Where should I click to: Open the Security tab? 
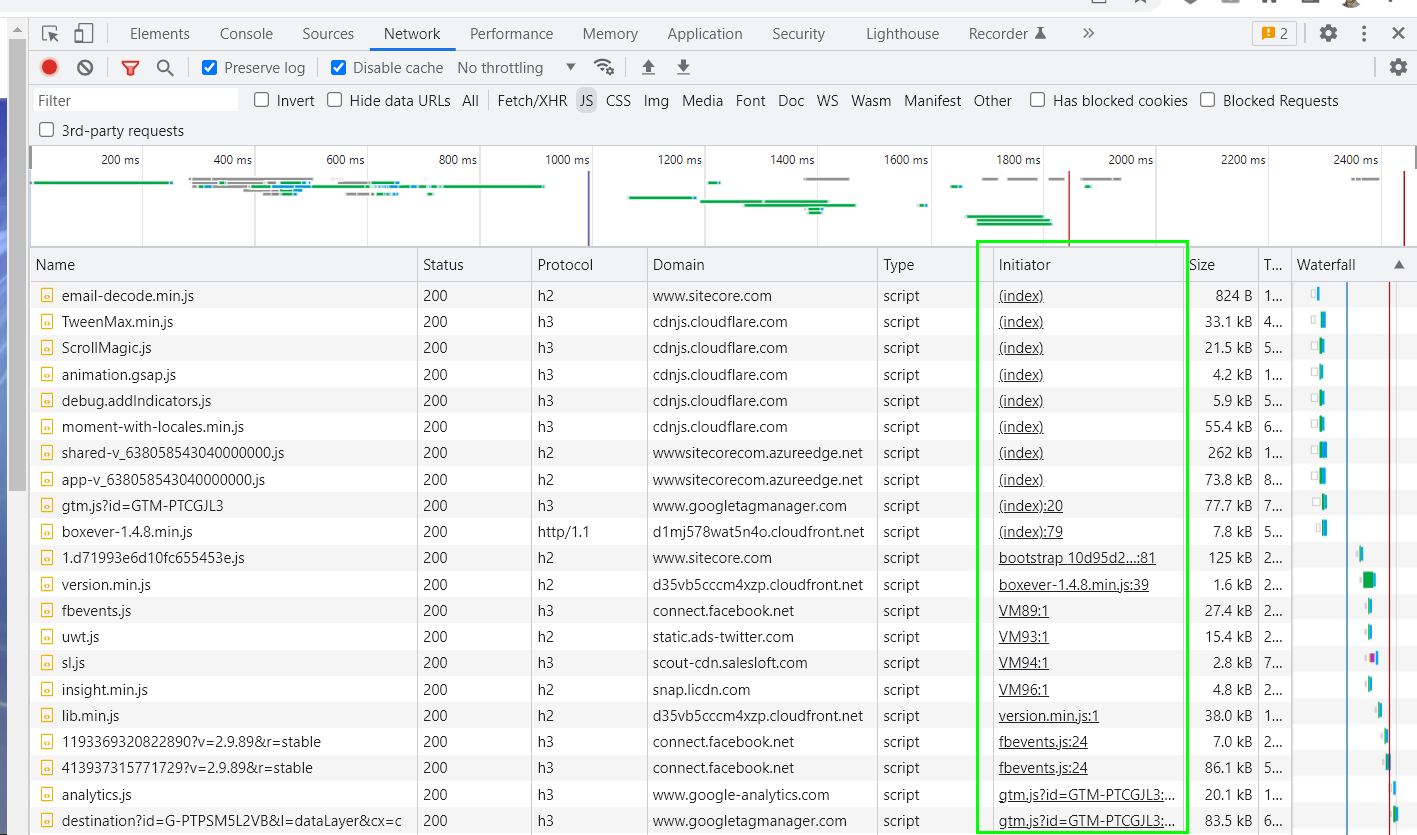point(798,34)
